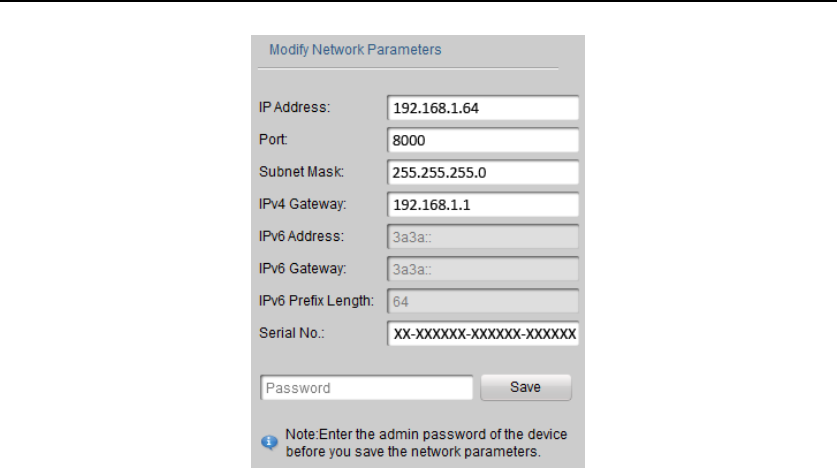The height and width of the screenshot is (468, 837).
Task: Click the admin password note text
Action: click(x=426, y=443)
